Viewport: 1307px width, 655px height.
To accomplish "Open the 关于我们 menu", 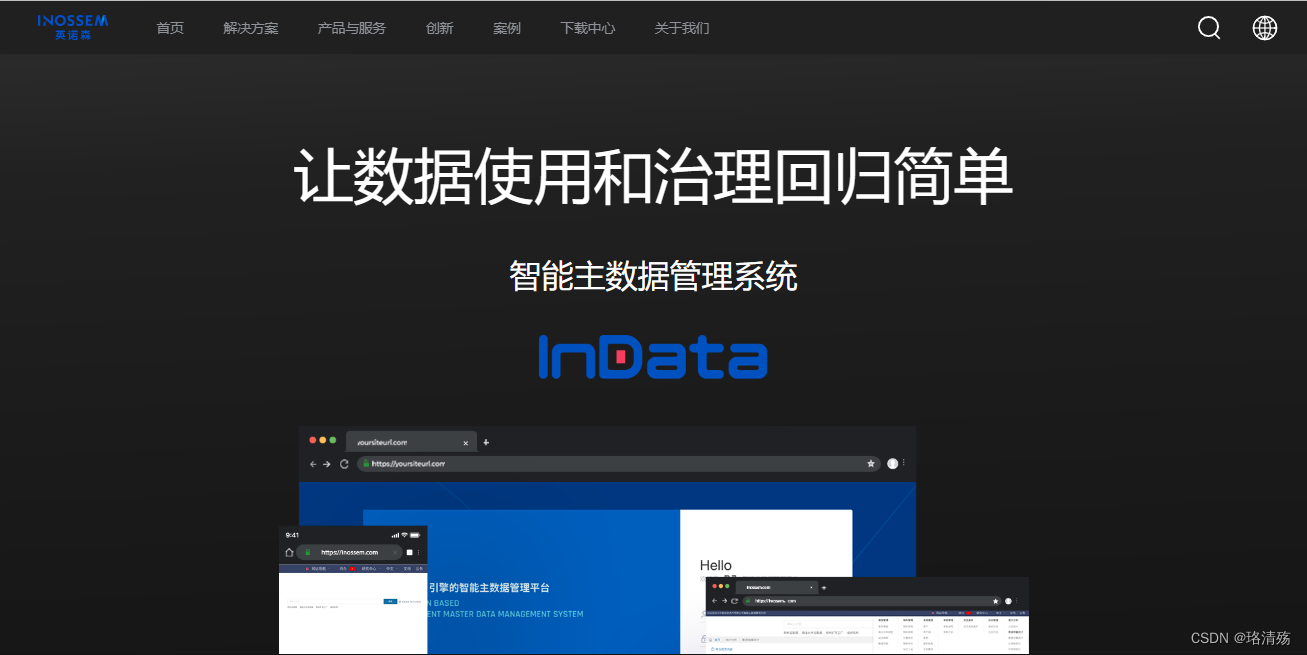I will tap(682, 28).
